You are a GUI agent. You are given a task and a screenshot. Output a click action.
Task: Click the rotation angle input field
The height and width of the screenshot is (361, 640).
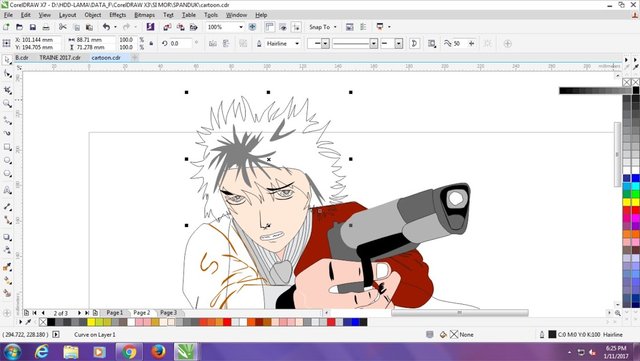tap(181, 43)
